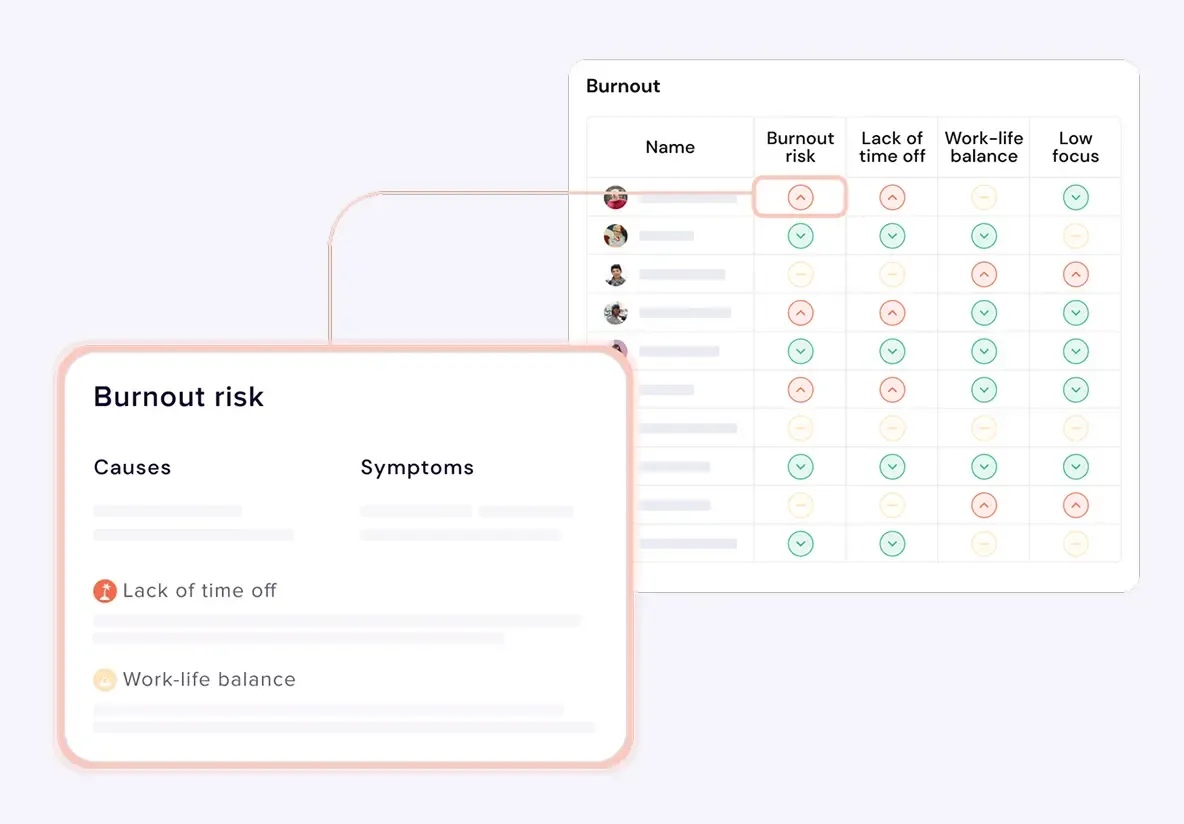Click third row's red Work-life balance arrow

[984, 274]
